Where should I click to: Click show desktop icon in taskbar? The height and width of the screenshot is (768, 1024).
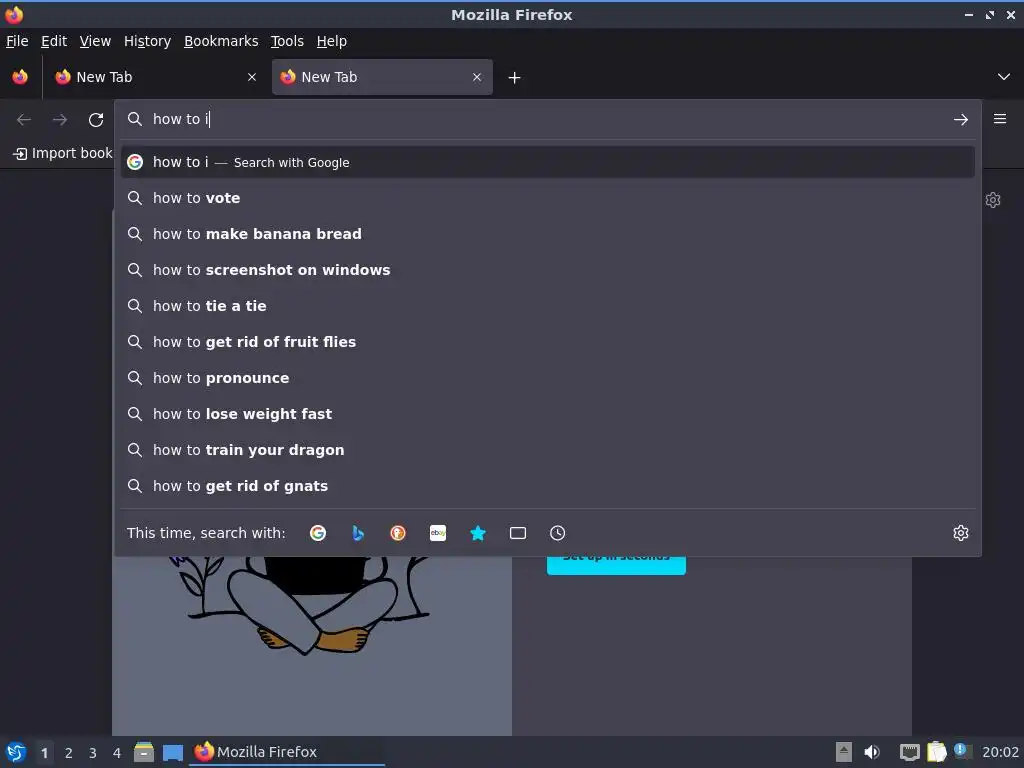coord(173,752)
